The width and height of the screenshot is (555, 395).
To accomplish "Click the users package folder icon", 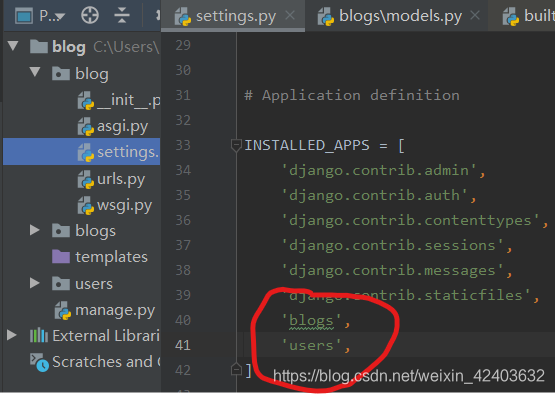I will pos(61,284).
